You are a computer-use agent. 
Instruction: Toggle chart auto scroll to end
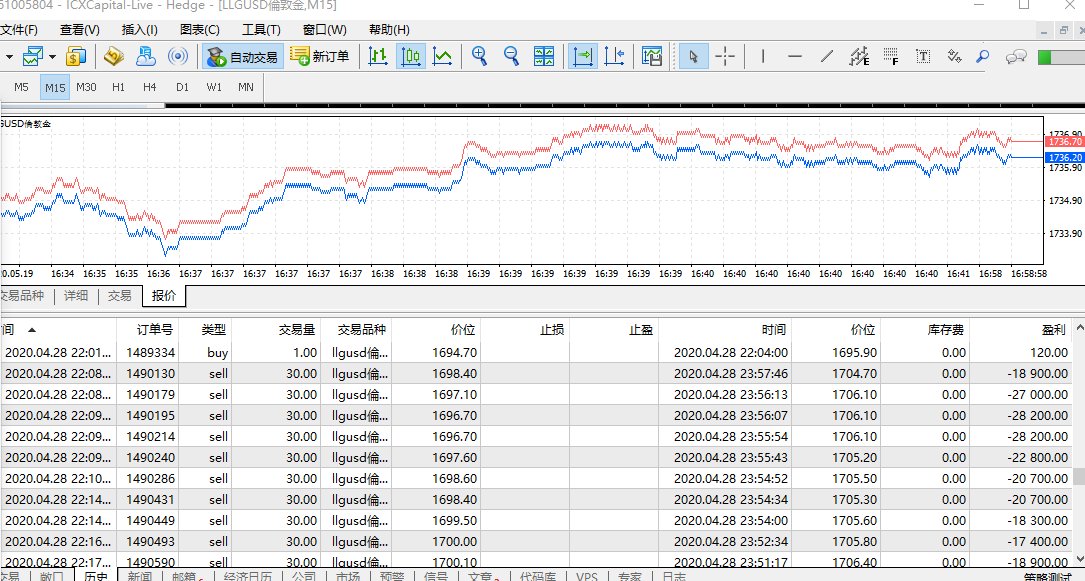click(x=583, y=56)
